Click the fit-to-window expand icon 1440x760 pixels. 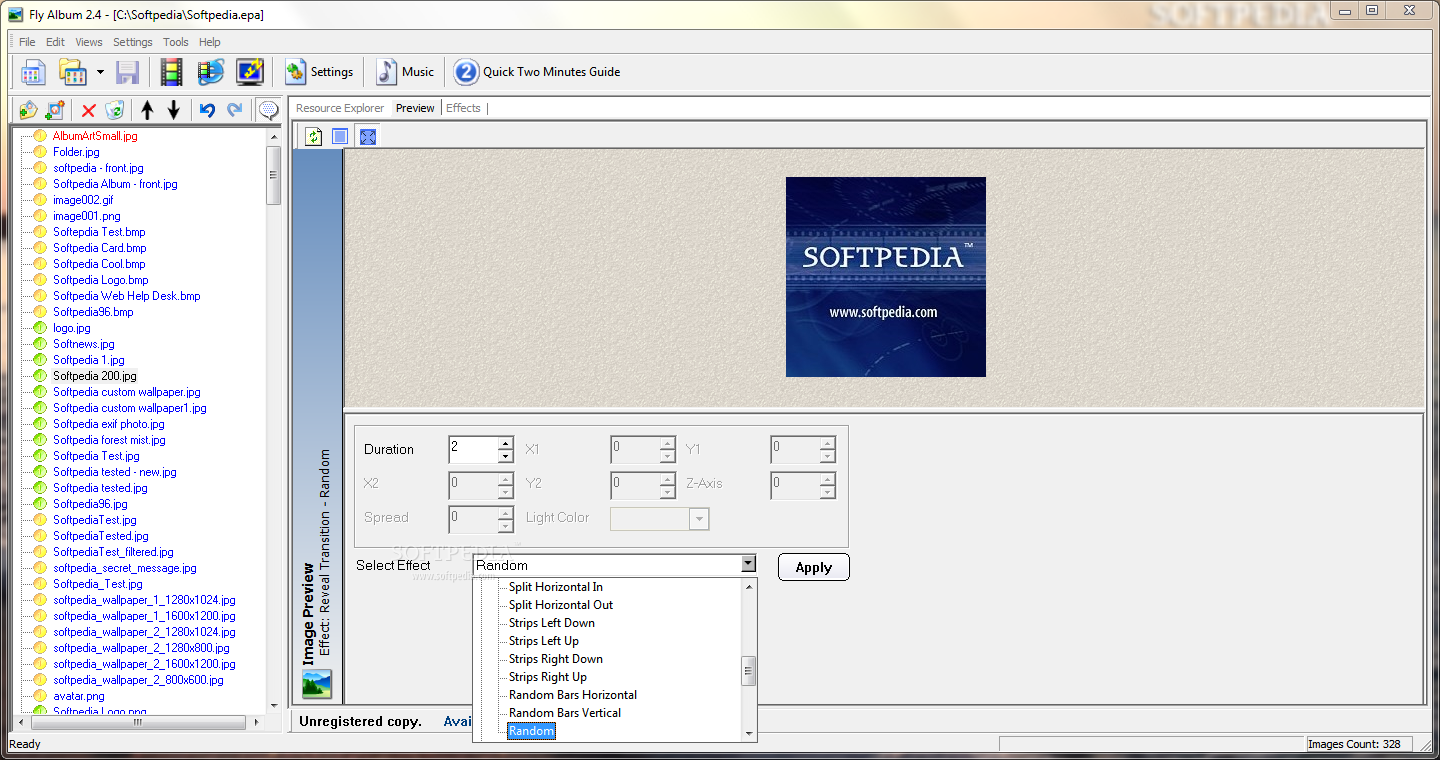tap(367, 136)
